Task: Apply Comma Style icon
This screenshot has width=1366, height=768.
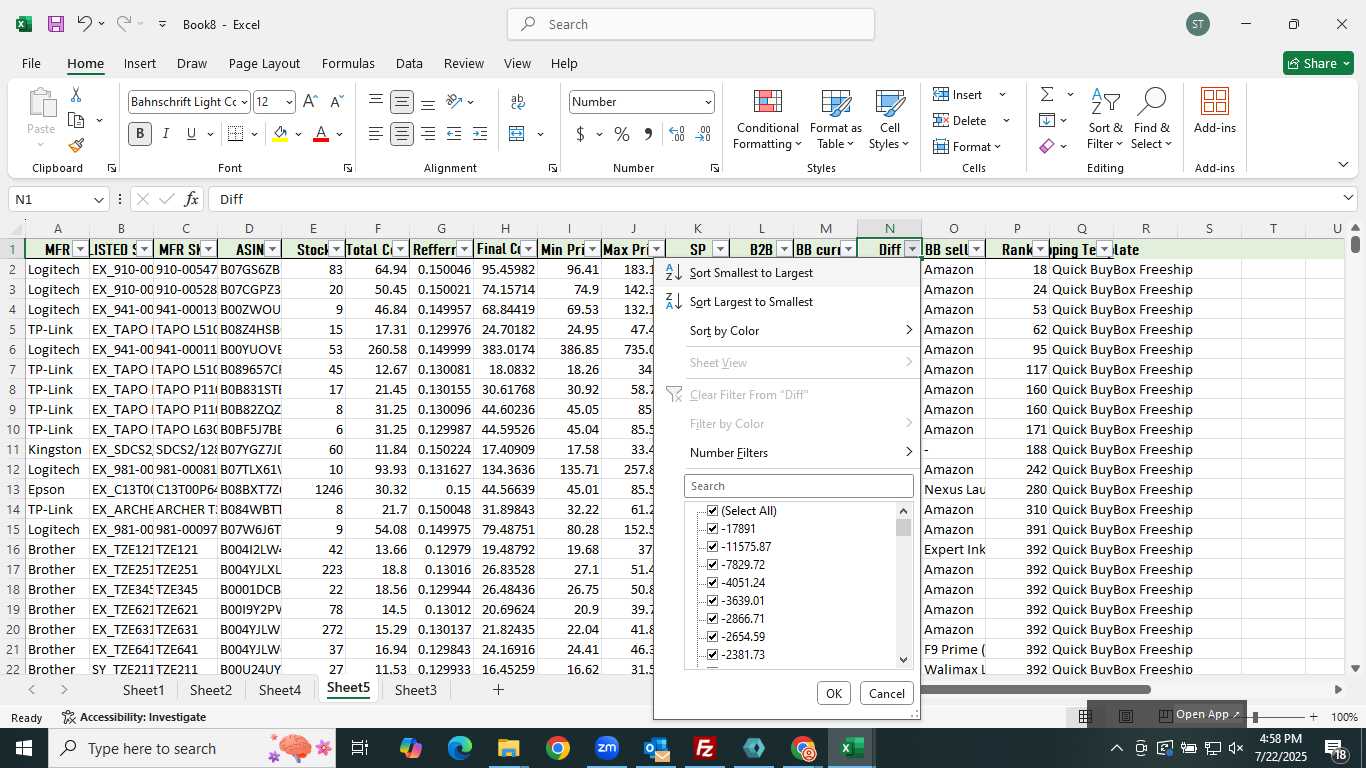Action: point(648,134)
